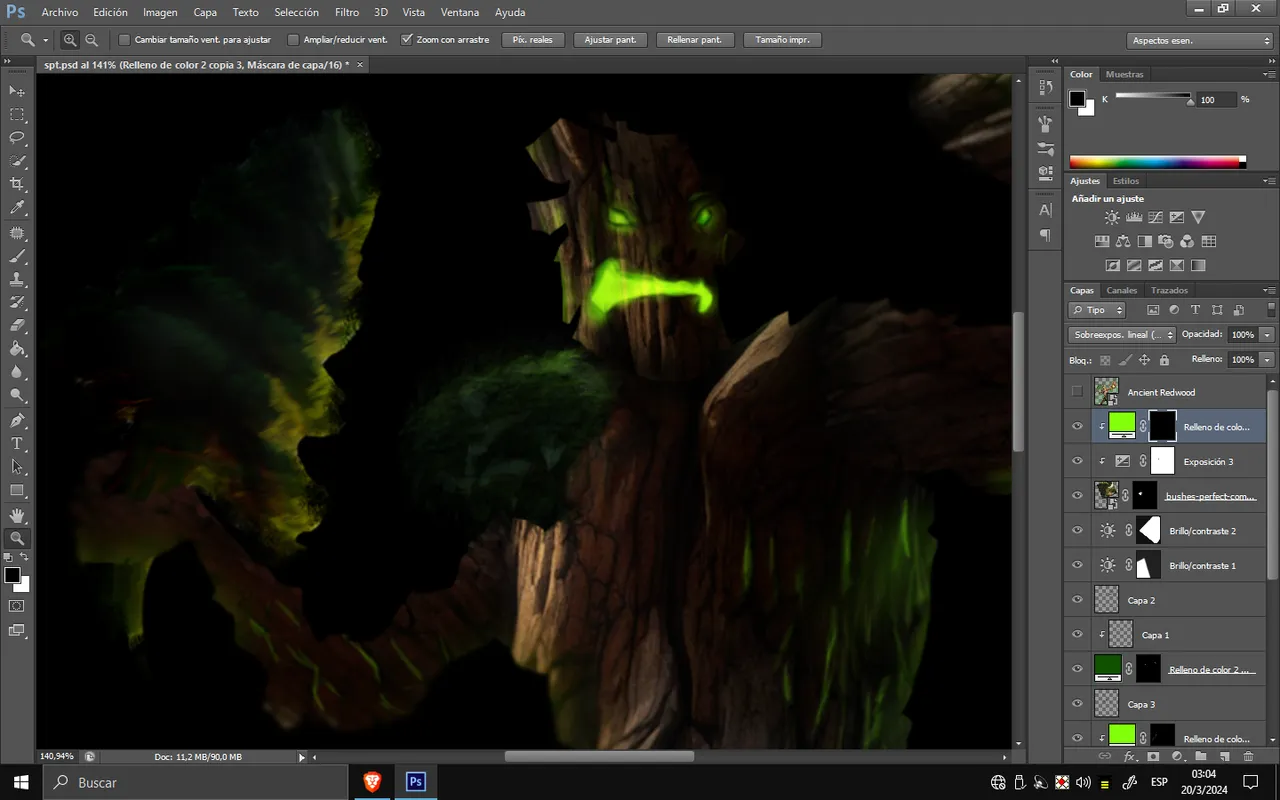Switch to the Estilos tab

[1126, 181]
